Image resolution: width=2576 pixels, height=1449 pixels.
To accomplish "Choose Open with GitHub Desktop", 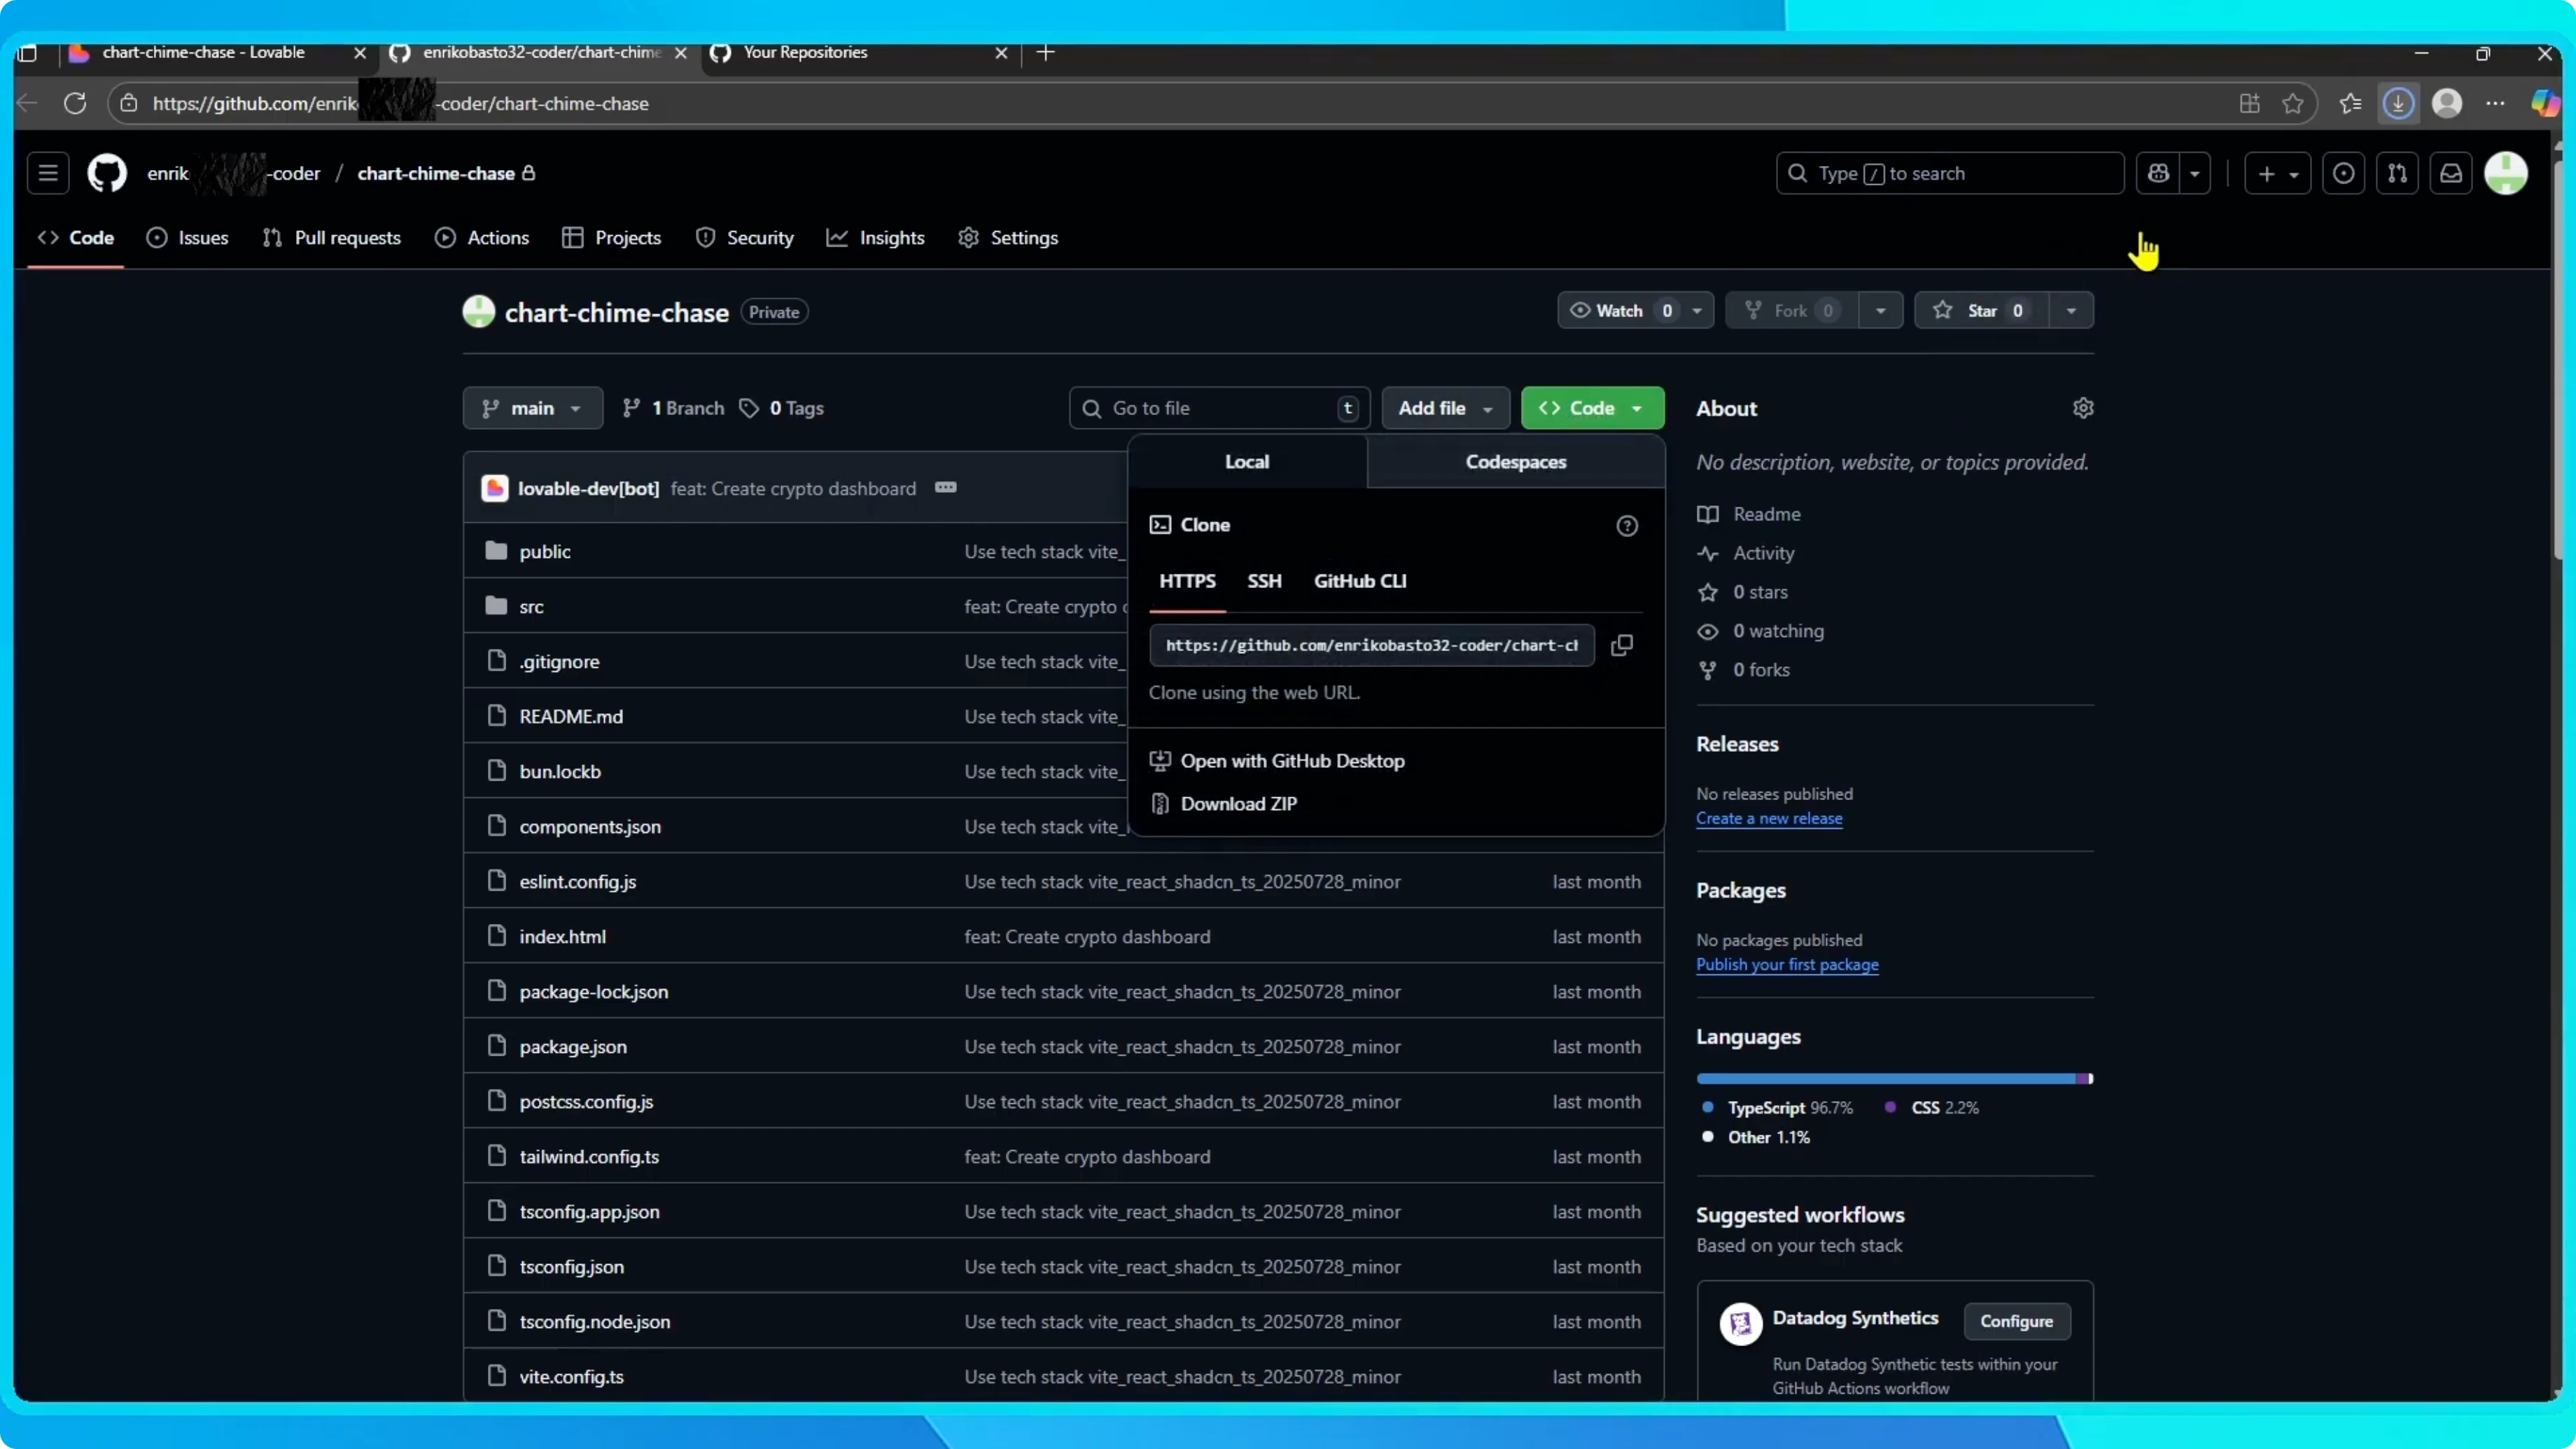I will click(x=1292, y=761).
